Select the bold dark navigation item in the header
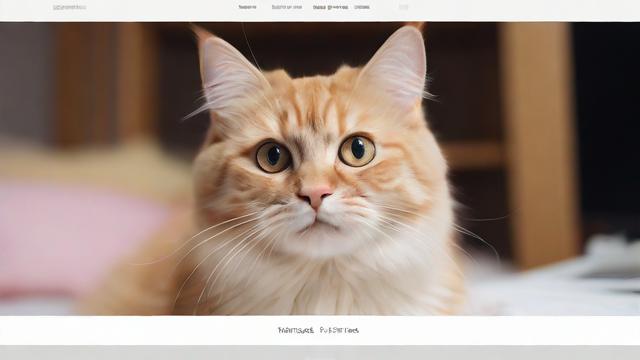 click(x=330, y=7)
